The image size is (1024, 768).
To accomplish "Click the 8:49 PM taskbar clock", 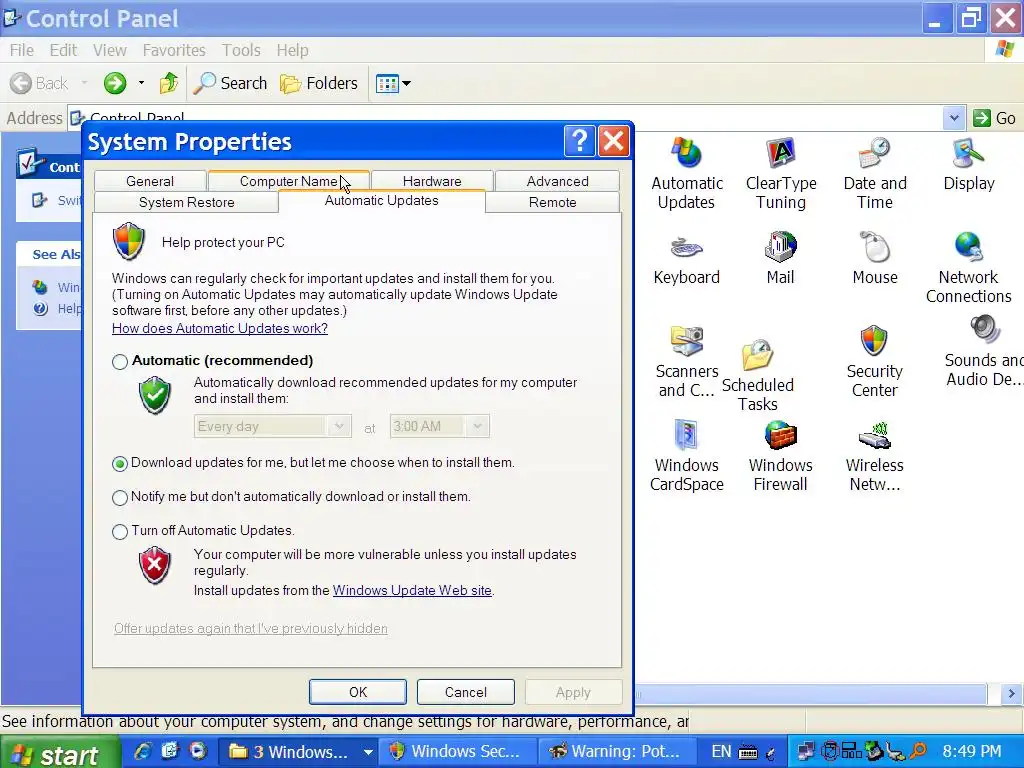I will [972, 752].
